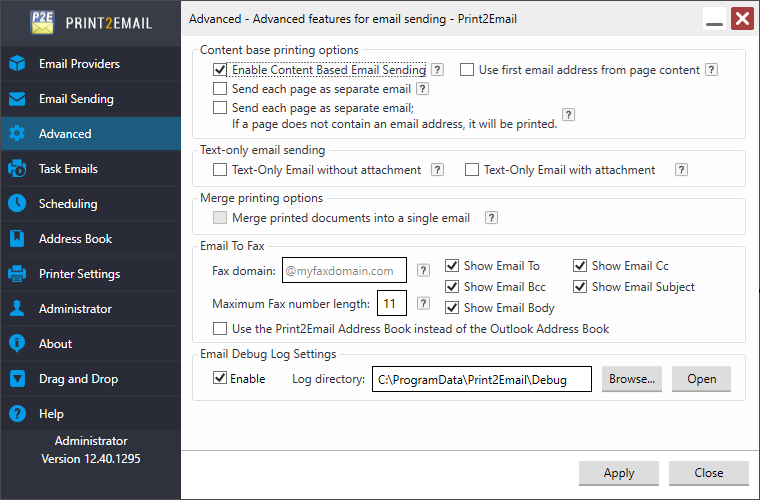Click help icon next to Fax domain field
Viewport: 760px width, 500px height.
point(423,270)
